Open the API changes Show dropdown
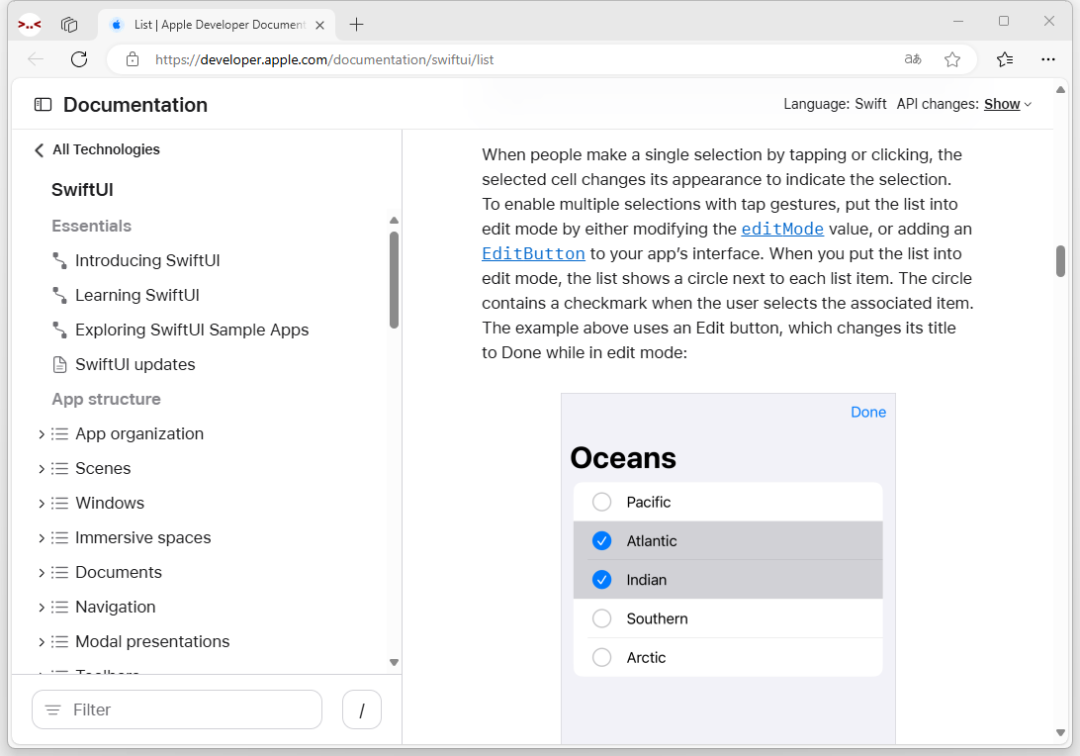 point(1008,104)
